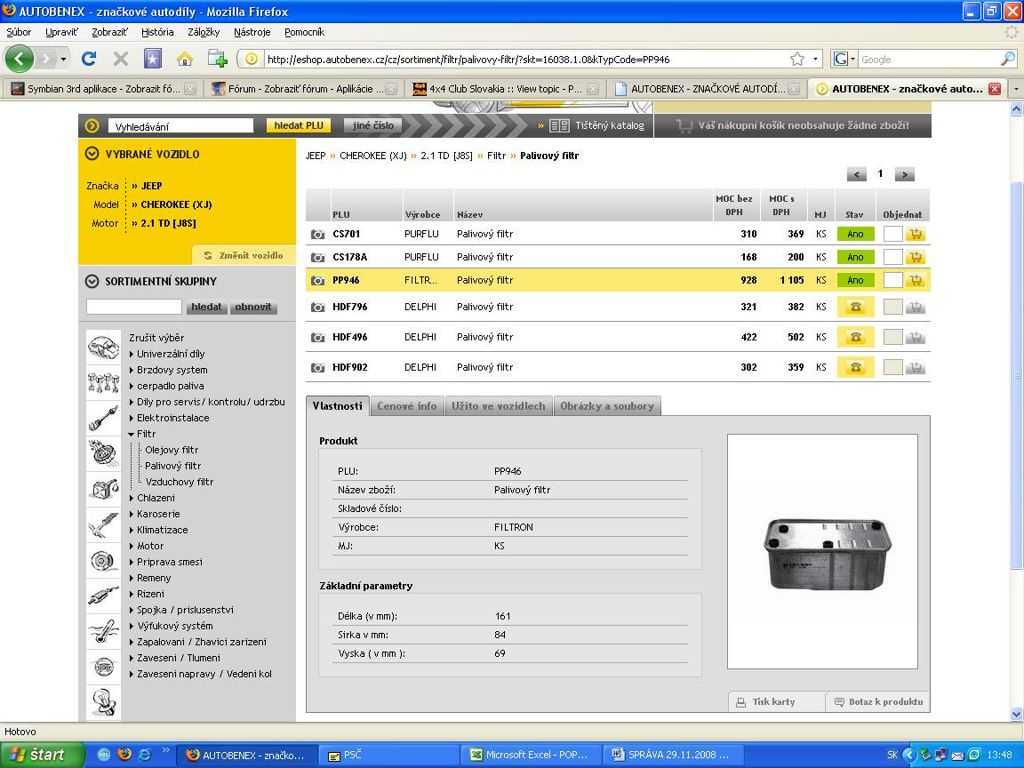Go to previous results page arrow
This screenshot has width=1024, height=768.
856,174
